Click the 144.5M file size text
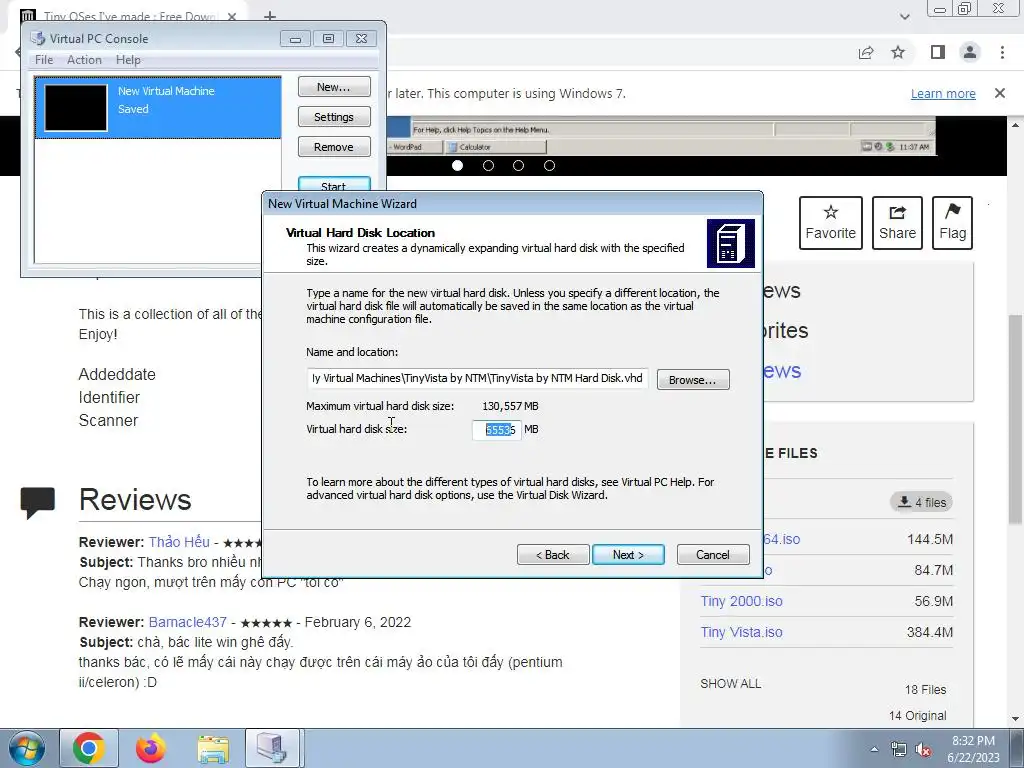 coord(929,539)
